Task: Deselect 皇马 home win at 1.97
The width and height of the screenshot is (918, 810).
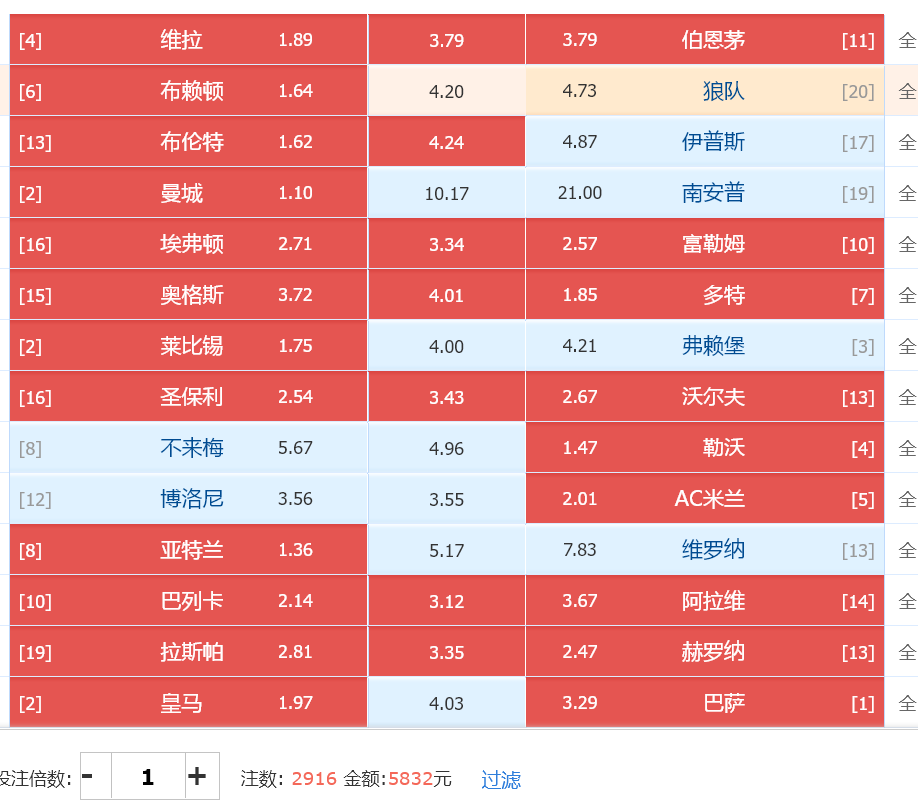Action: (189, 702)
